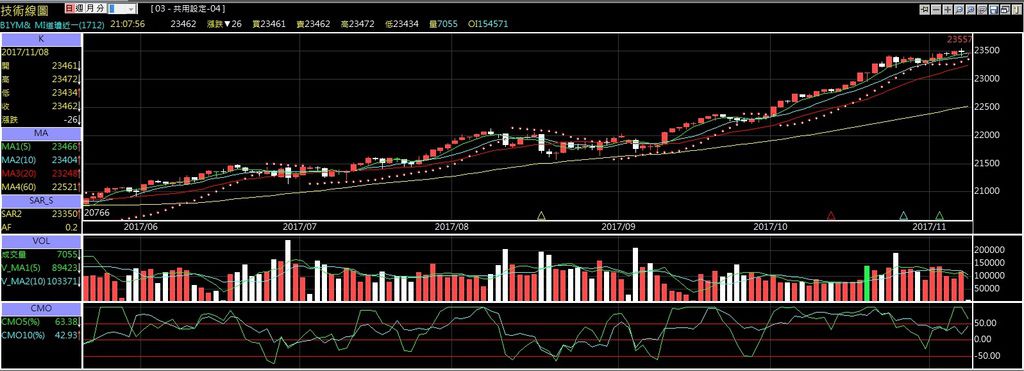Click the MA2(10) 23404 row
This screenshot has height=371, width=1024.
[x=40, y=160]
